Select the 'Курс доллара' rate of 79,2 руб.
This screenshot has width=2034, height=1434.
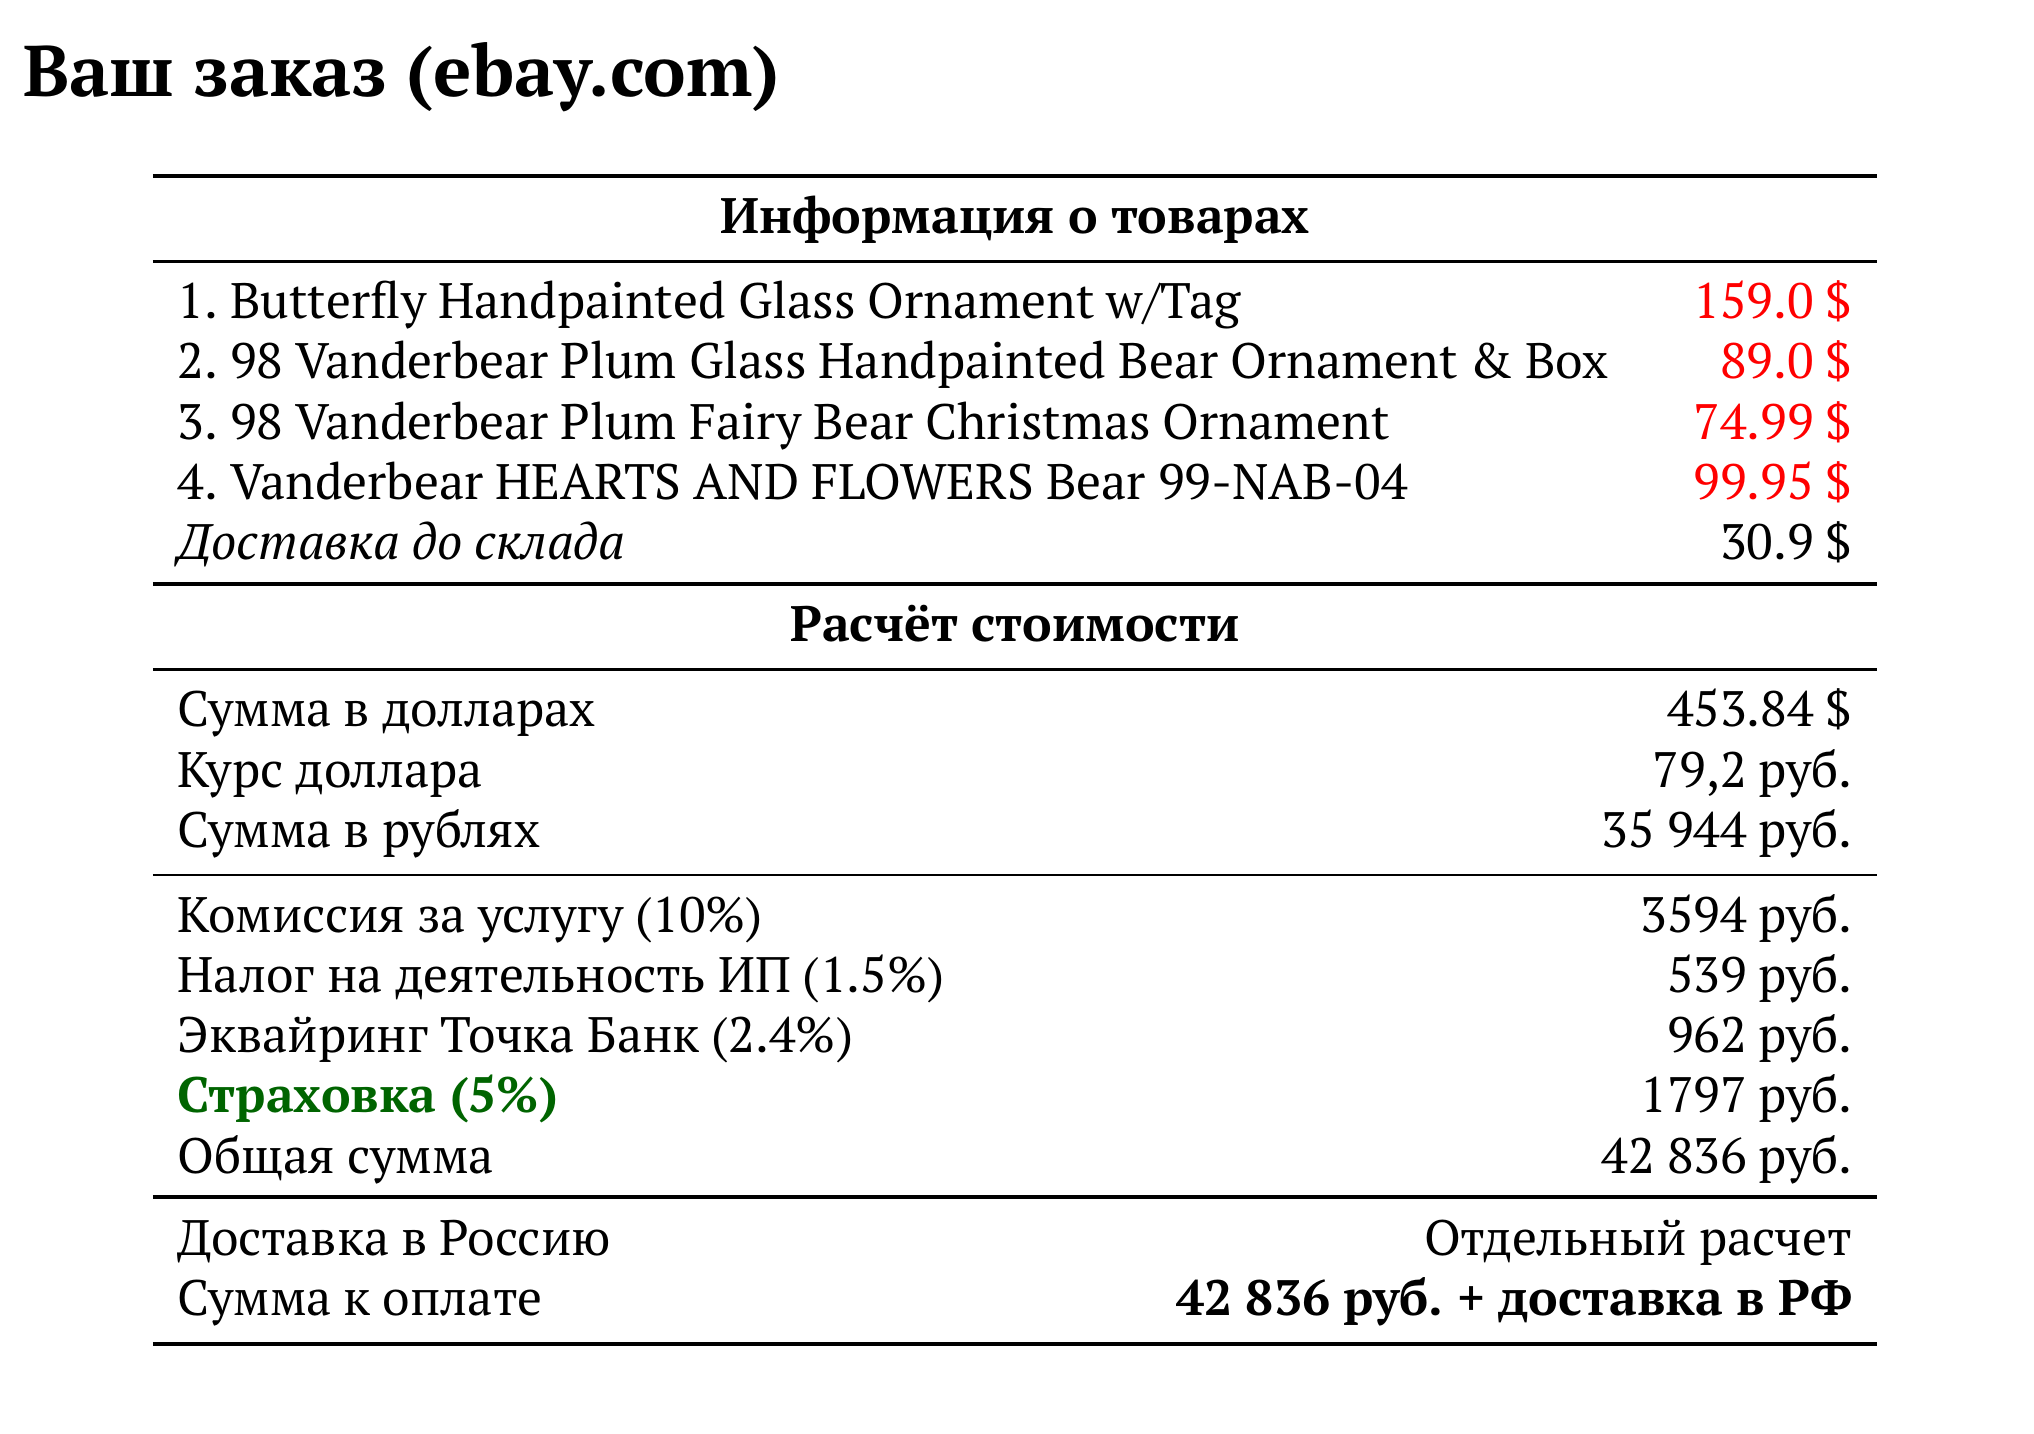1752,771
